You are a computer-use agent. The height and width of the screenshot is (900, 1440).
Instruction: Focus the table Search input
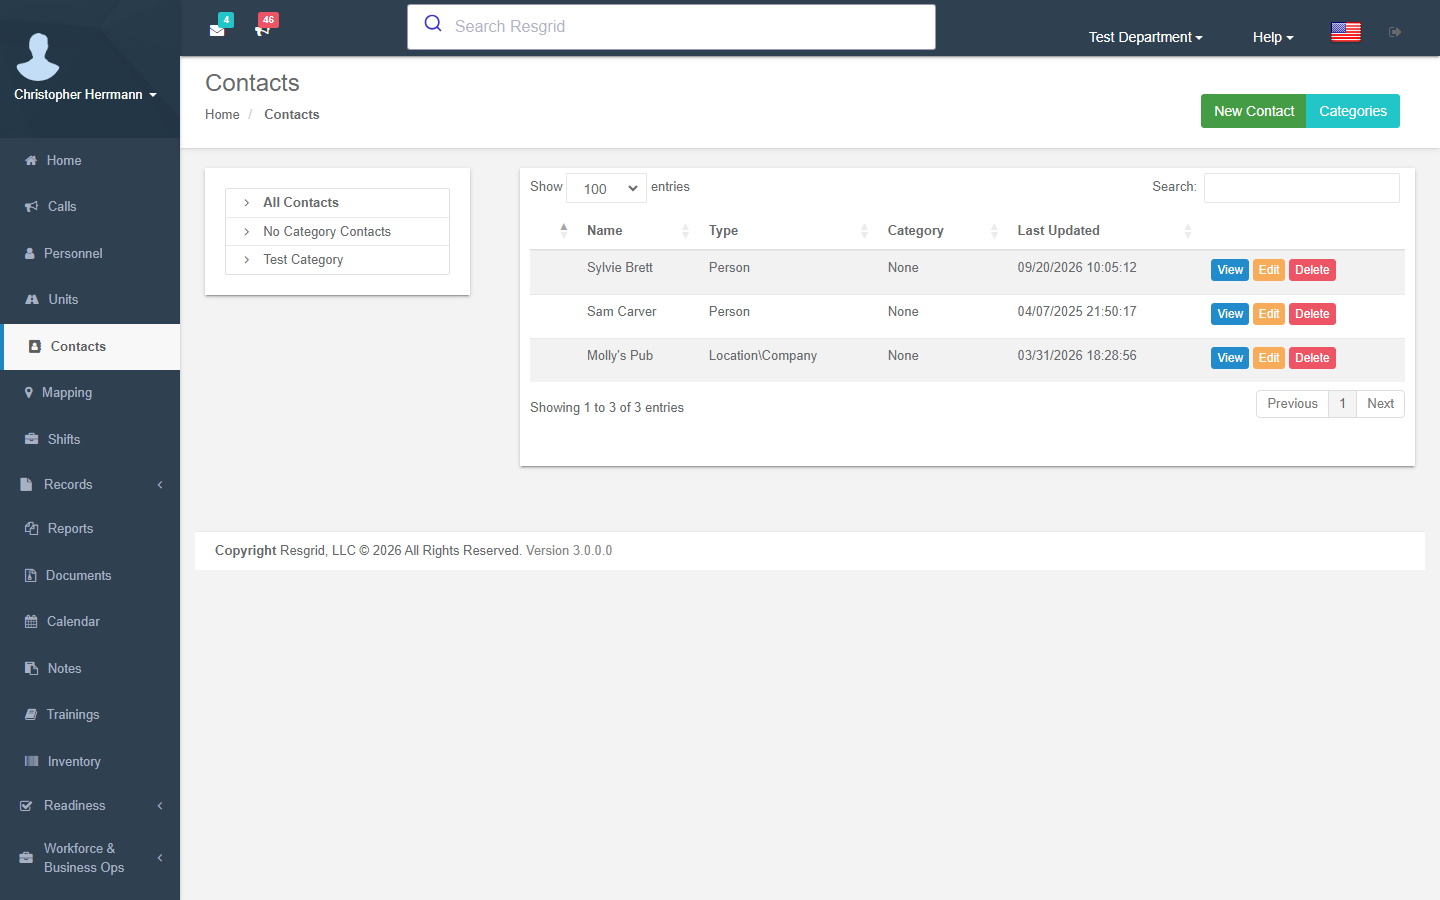point(1301,188)
